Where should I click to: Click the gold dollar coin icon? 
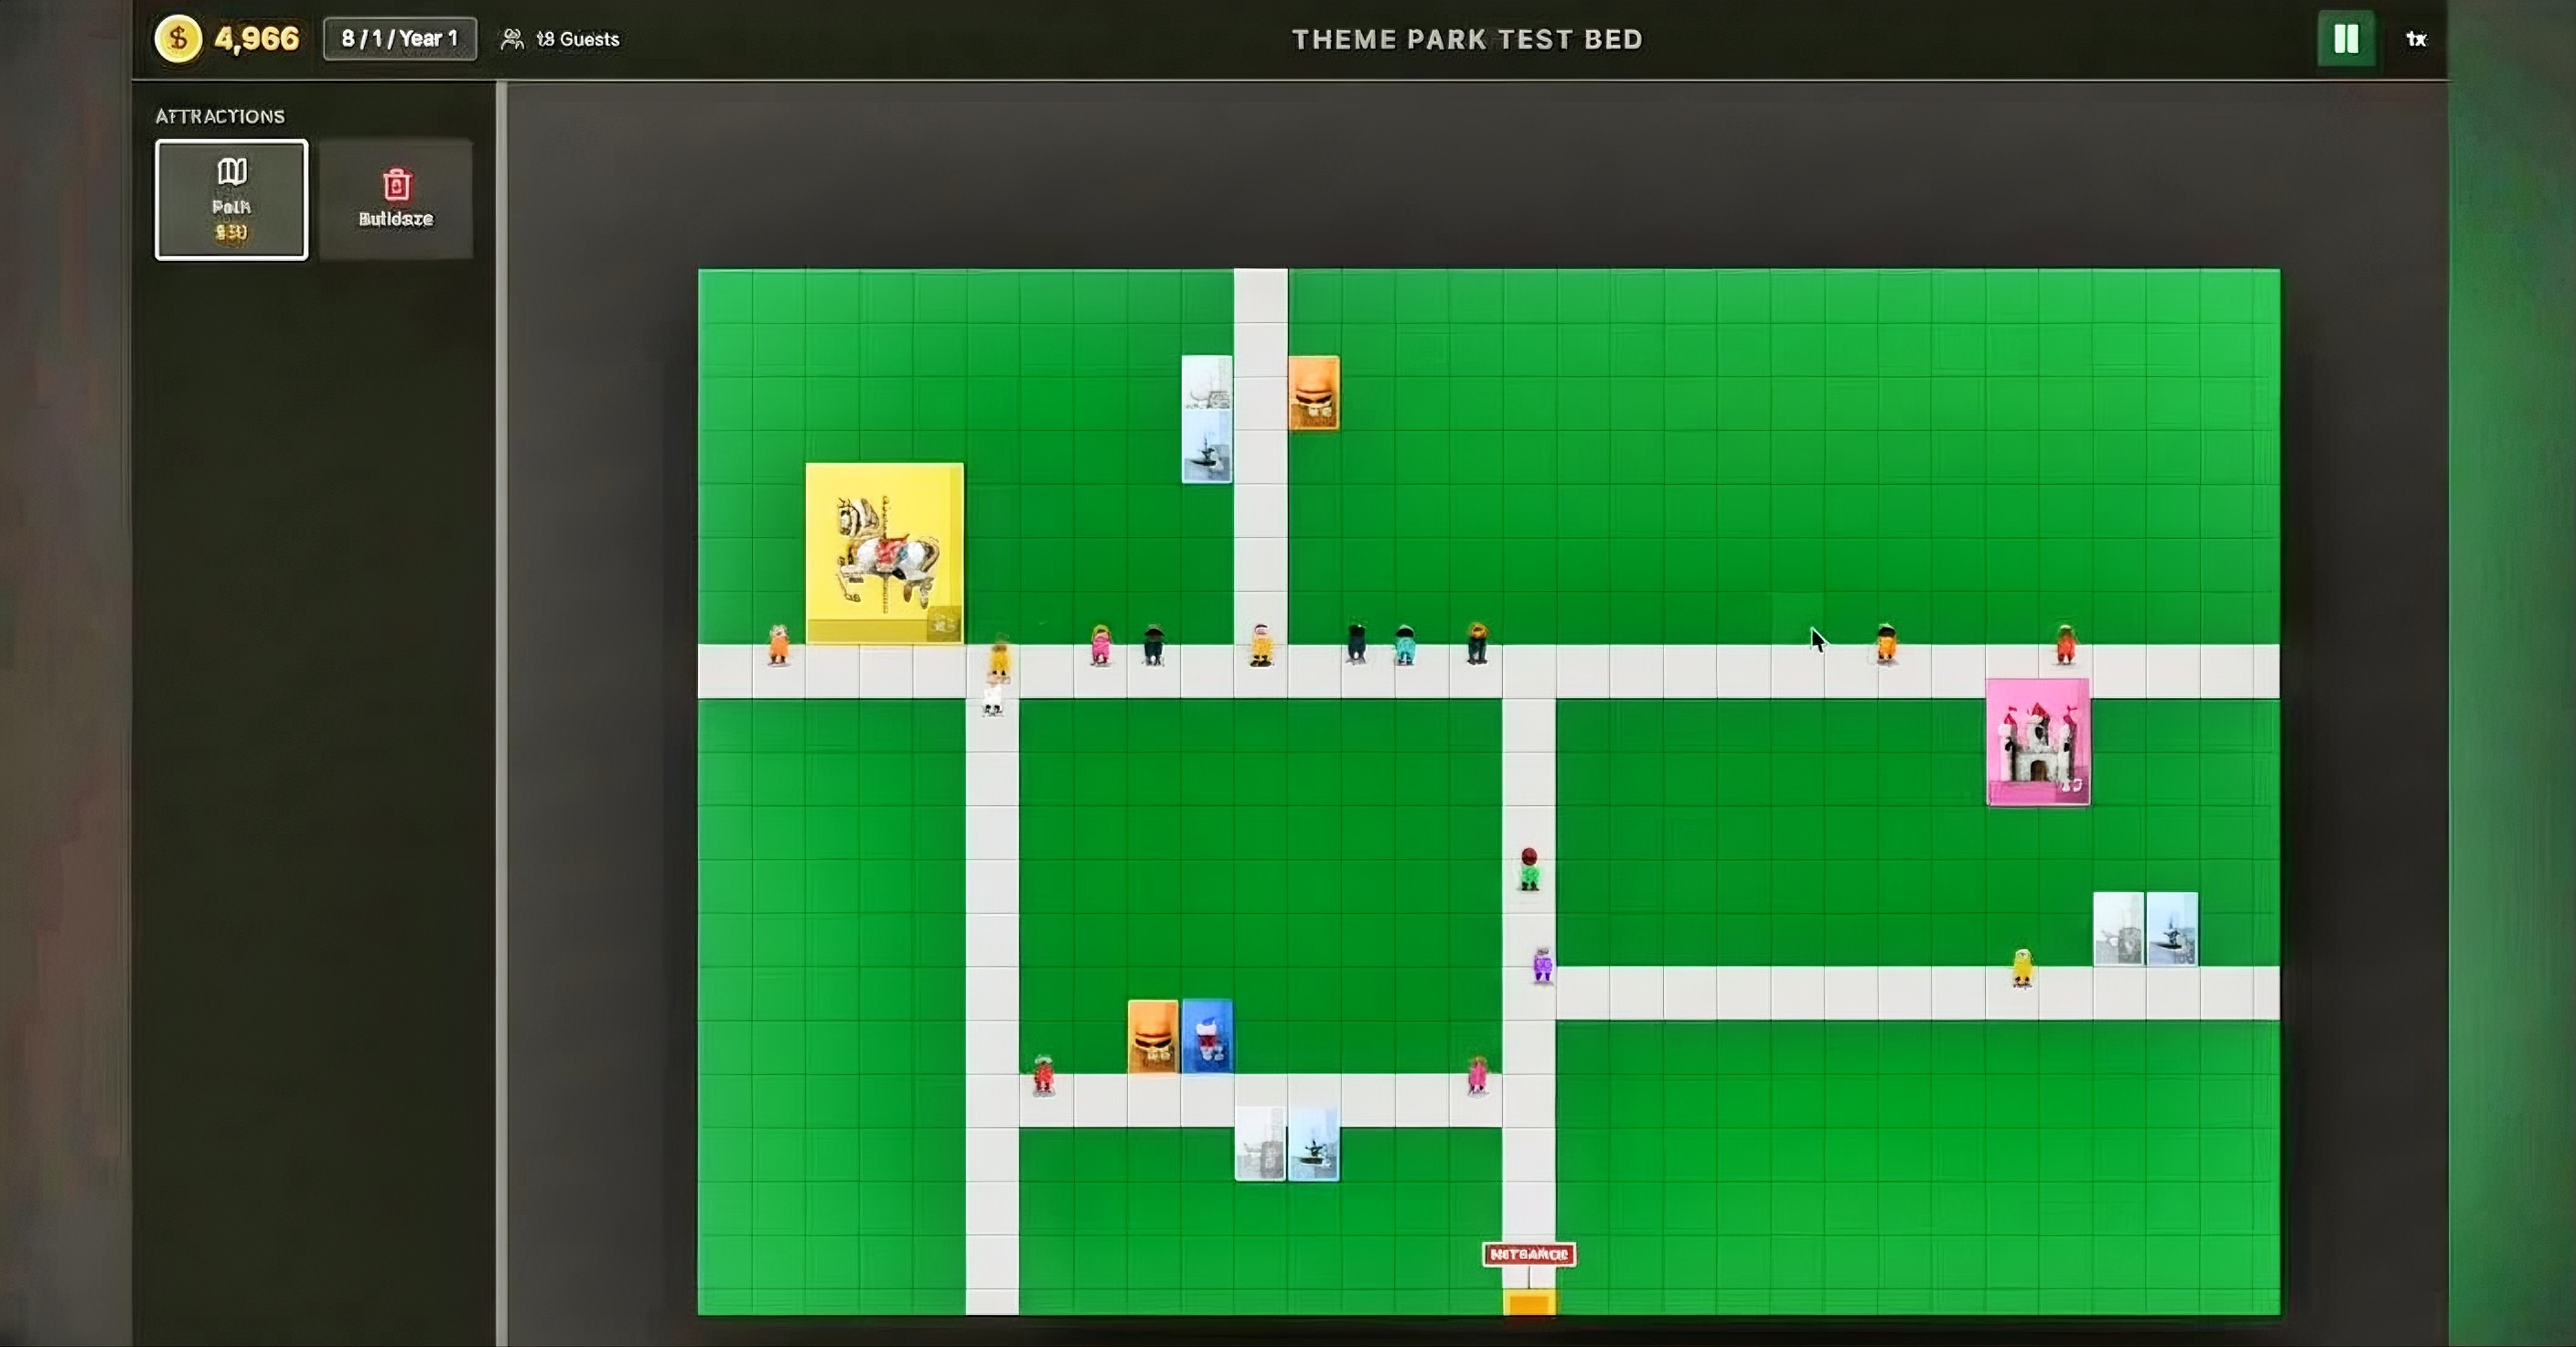coord(178,39)
